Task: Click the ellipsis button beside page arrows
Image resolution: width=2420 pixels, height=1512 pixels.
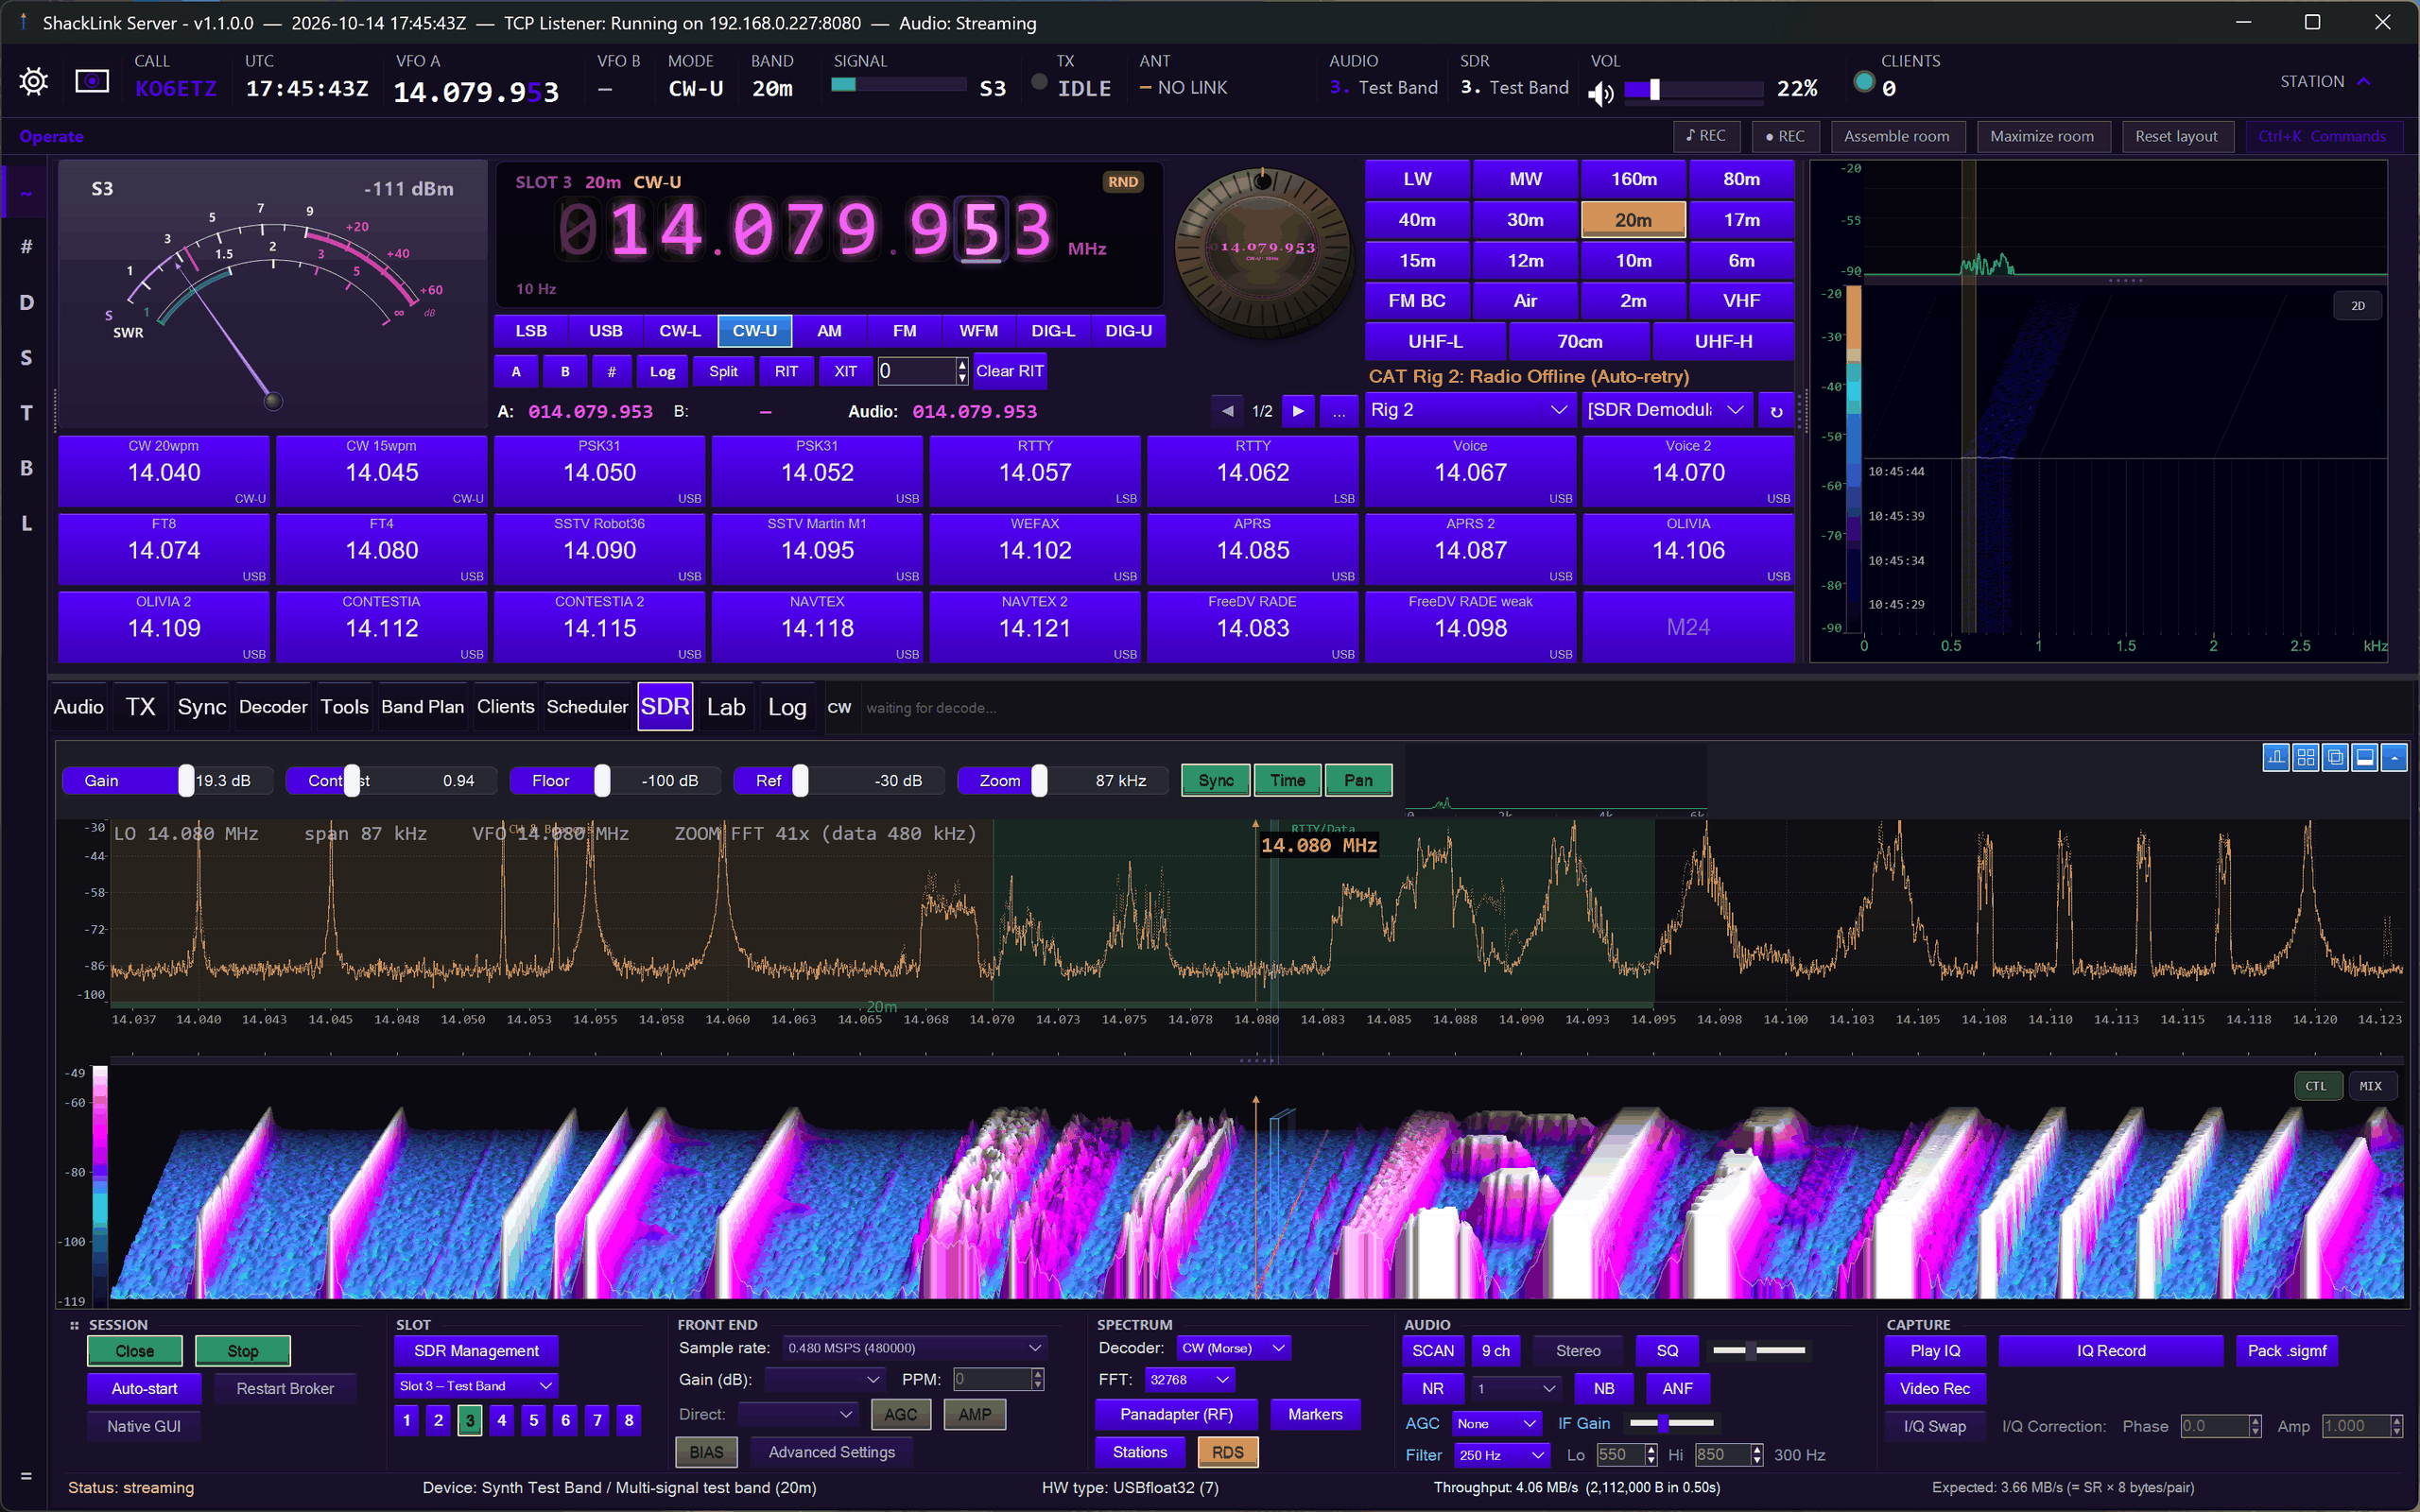Action: [1339, 411]
